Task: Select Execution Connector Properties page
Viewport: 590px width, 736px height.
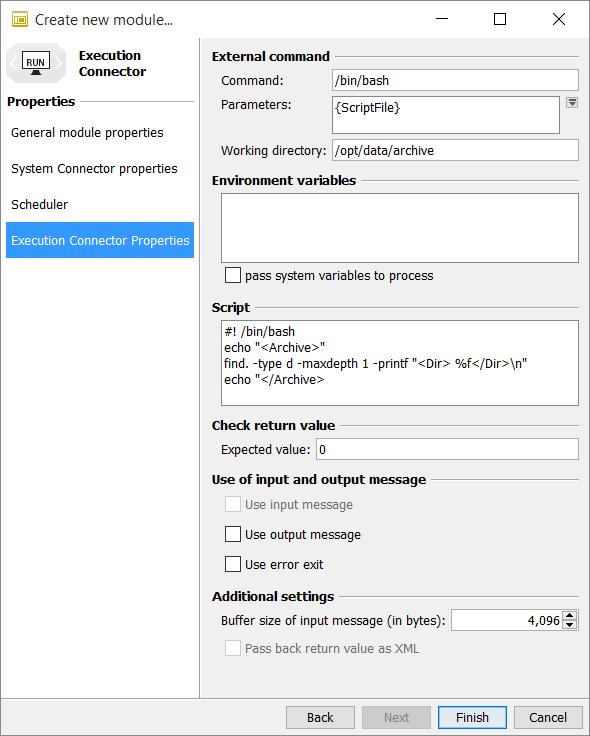Action: pyautogui.click(x=100, y=240)
